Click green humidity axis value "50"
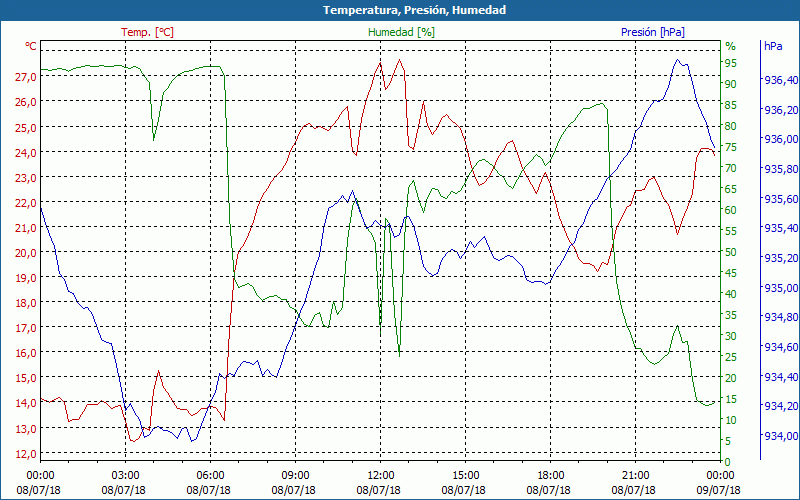The width and height of the screenshot is (800, 500). coord(731,252)
